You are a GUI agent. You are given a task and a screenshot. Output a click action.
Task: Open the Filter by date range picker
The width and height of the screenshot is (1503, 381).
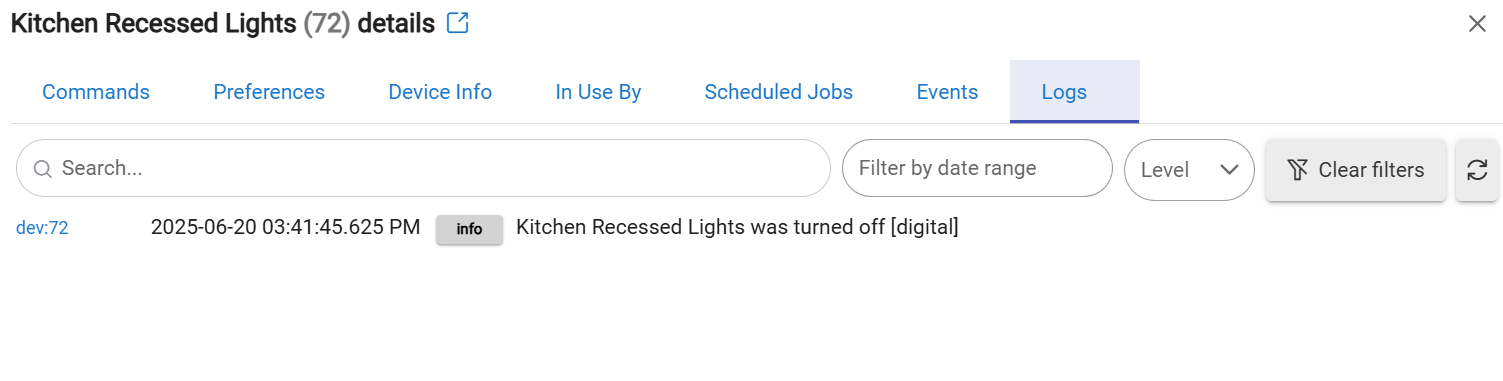[977, 168]
